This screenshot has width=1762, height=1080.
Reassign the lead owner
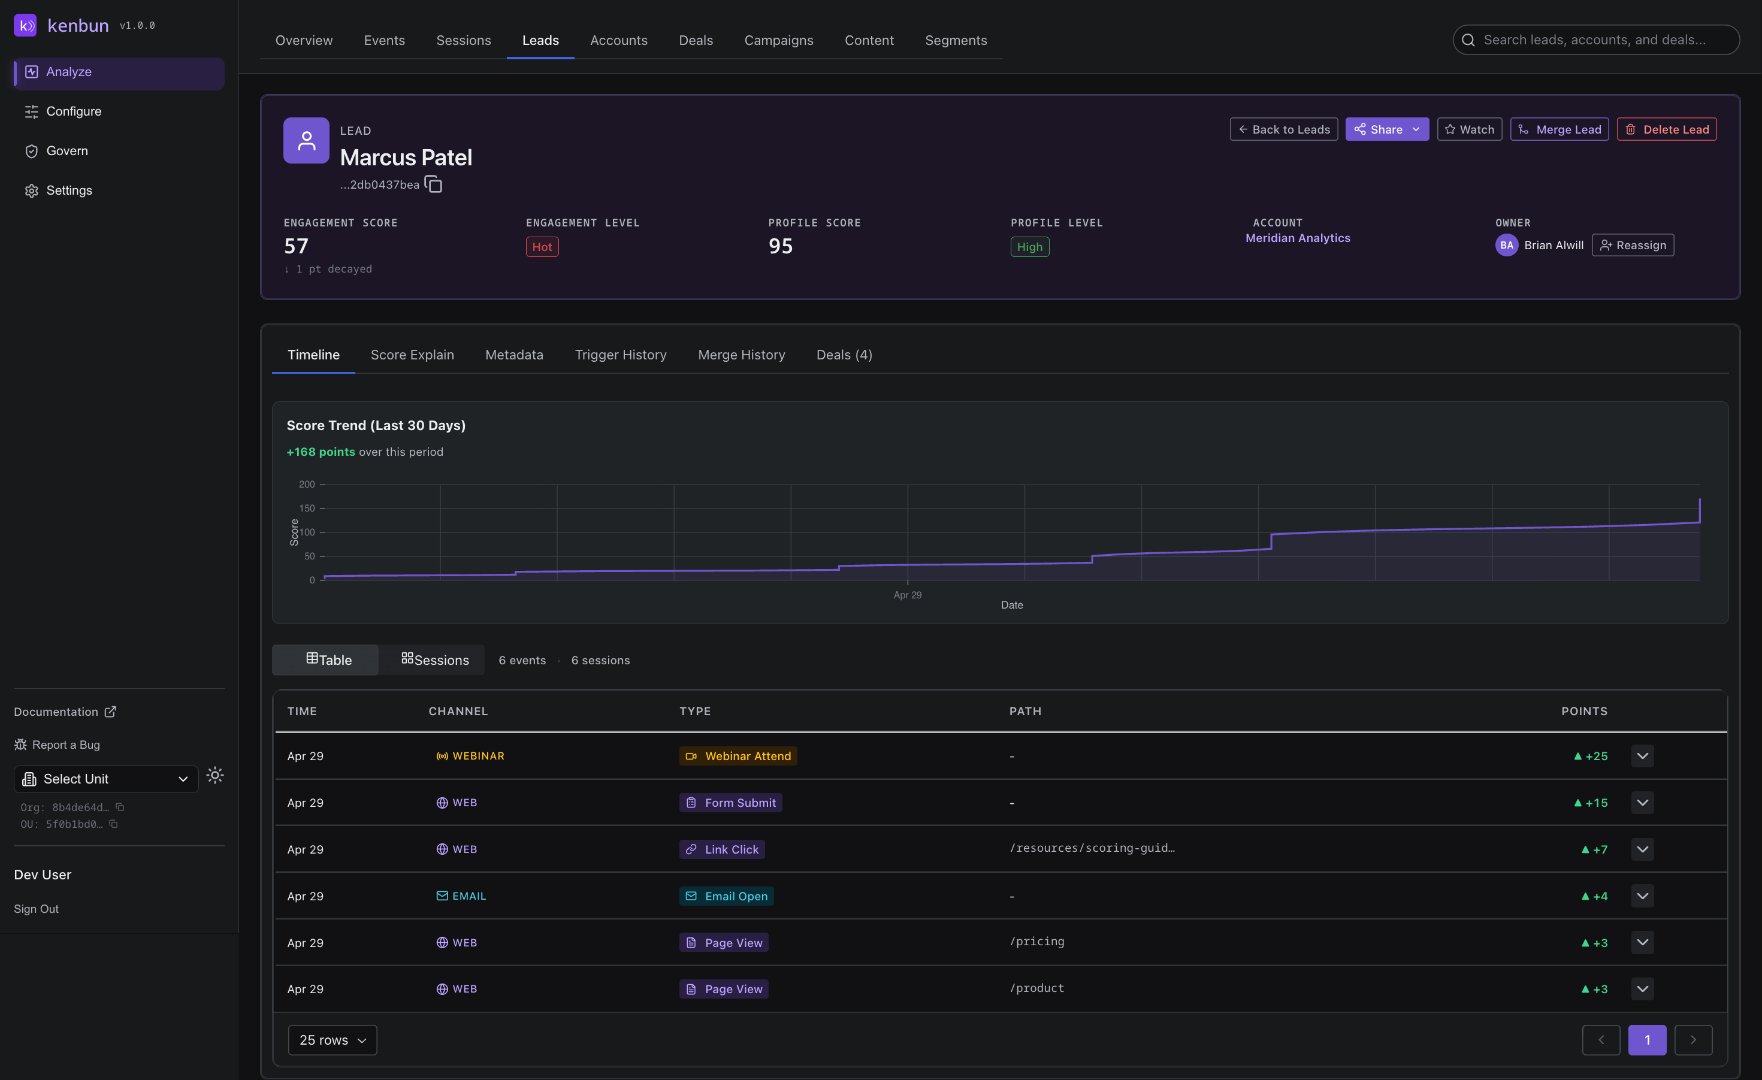point(1632,245)
